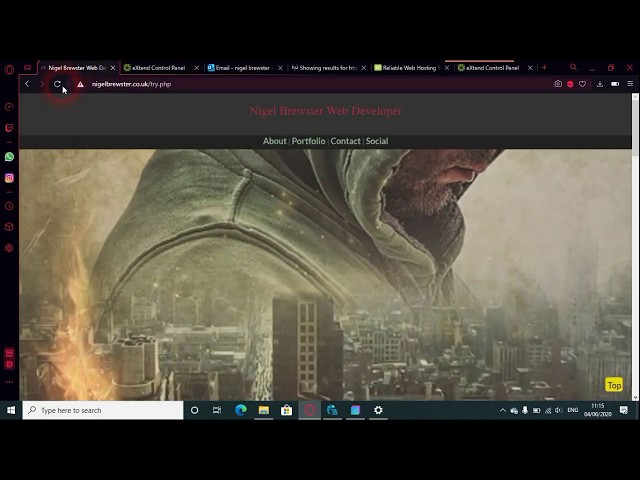640x480 pixels.
Task: Open the downloads panel
Action: [x=600, y=84]
